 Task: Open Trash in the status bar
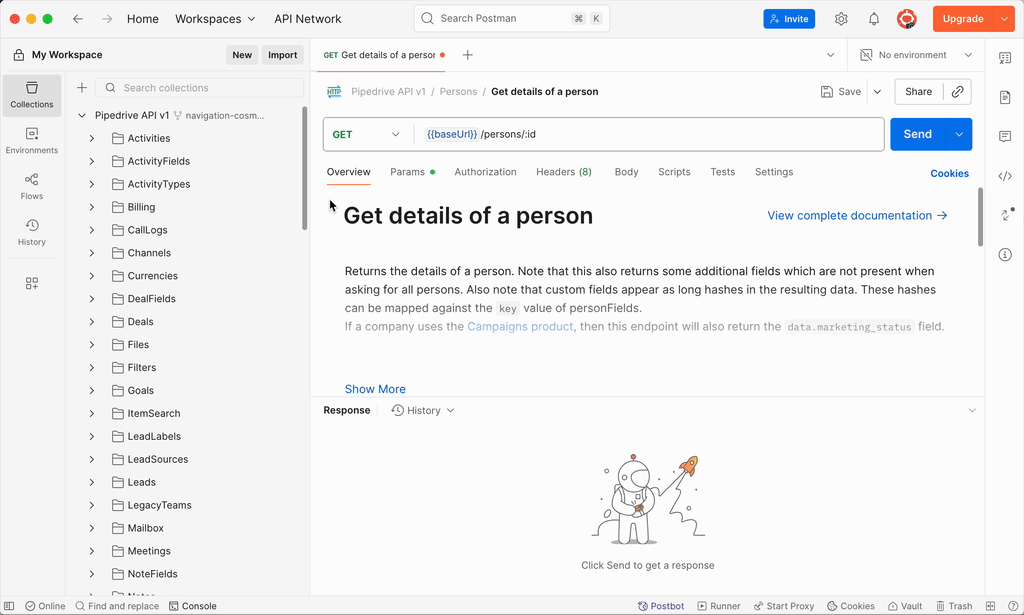pos(954,606)
